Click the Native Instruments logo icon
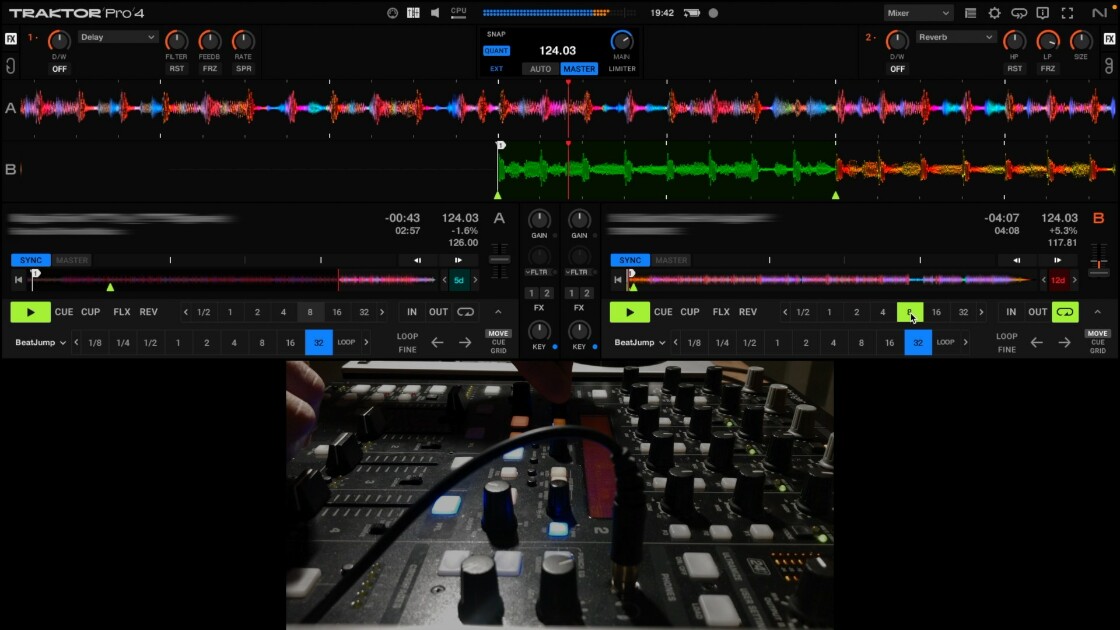This screenshot has width=1120, height=630. click(x=1099, y=13)
